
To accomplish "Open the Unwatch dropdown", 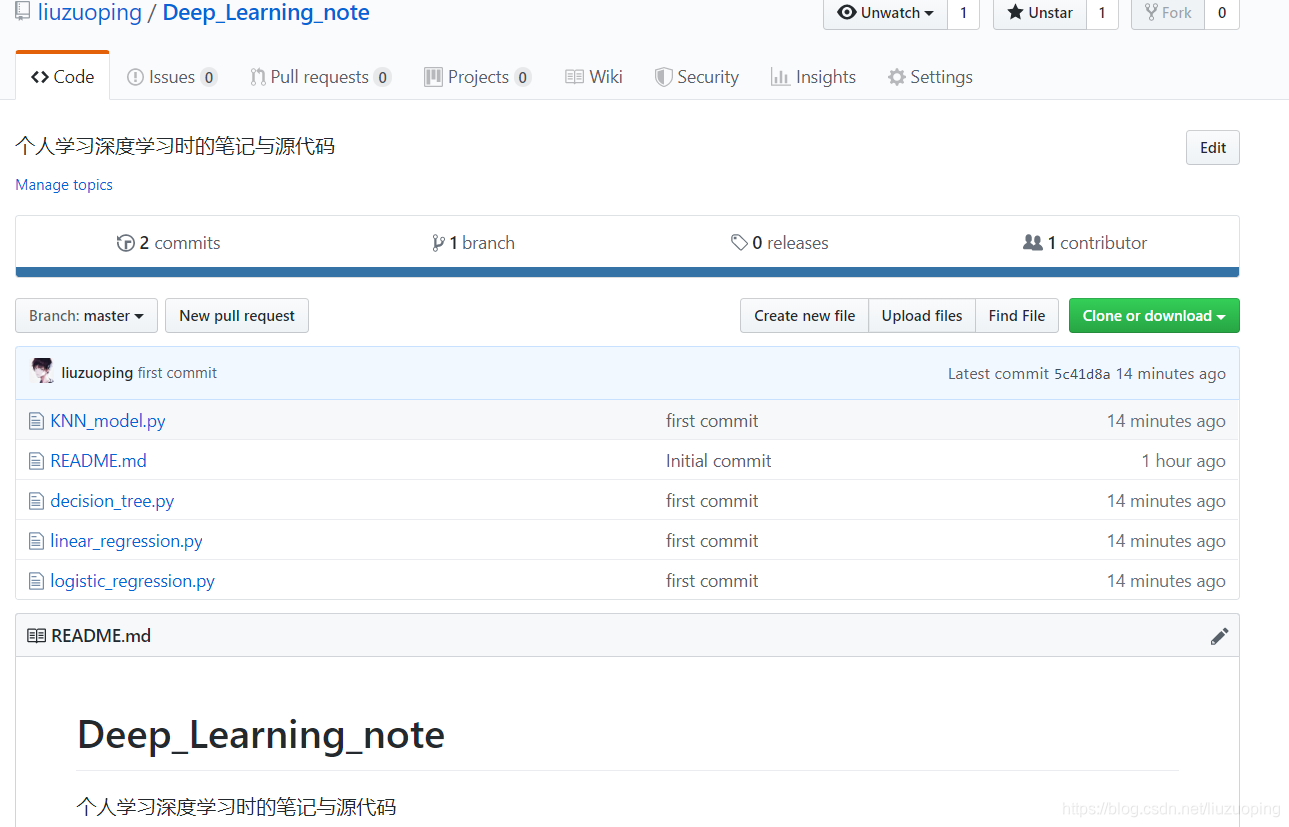I will (885, 13).
